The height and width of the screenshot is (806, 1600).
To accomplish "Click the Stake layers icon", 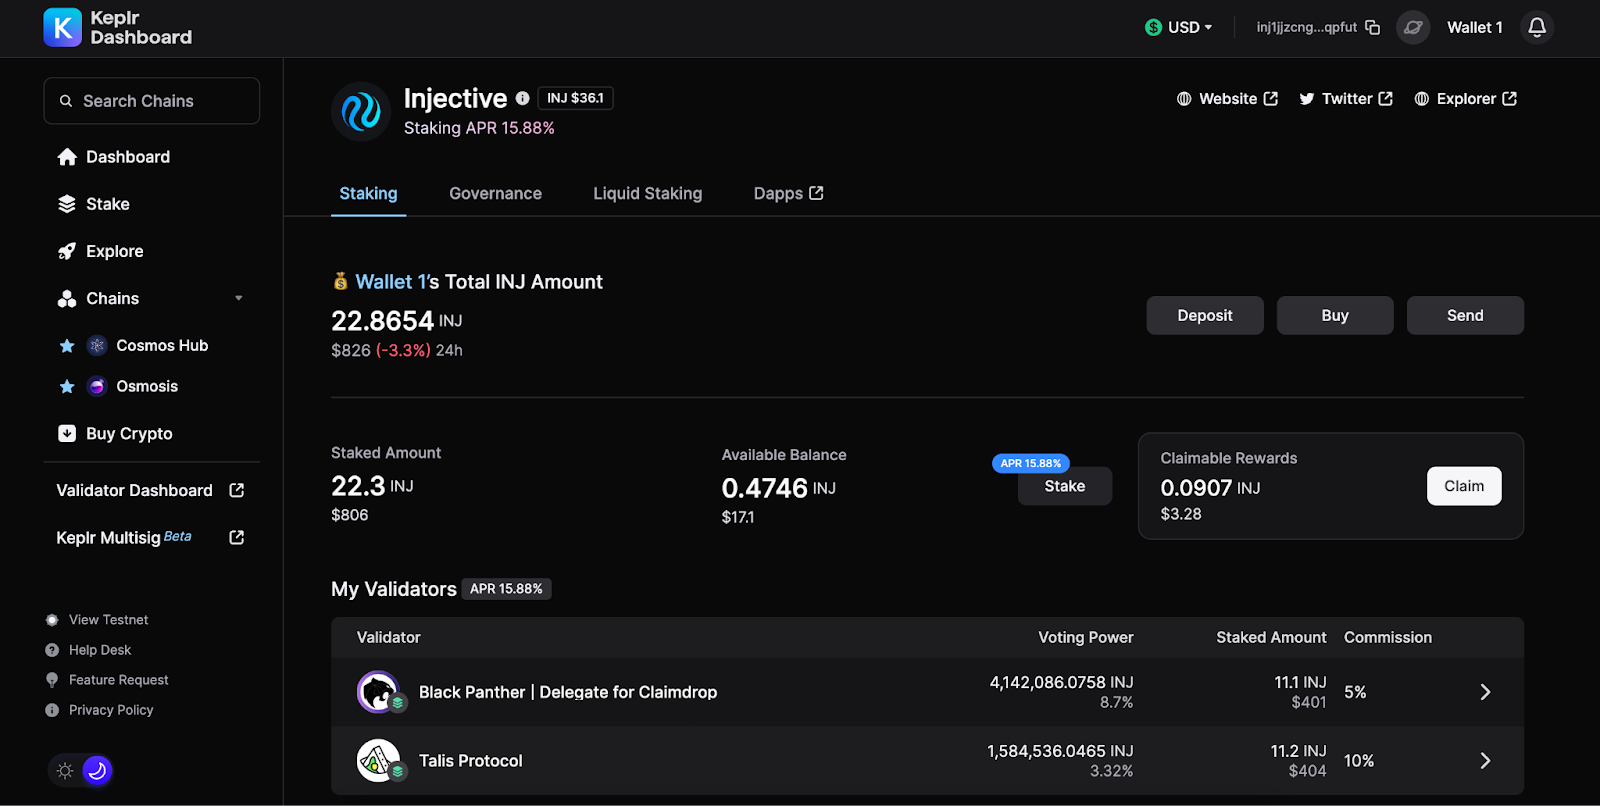I will pos(67,204).
